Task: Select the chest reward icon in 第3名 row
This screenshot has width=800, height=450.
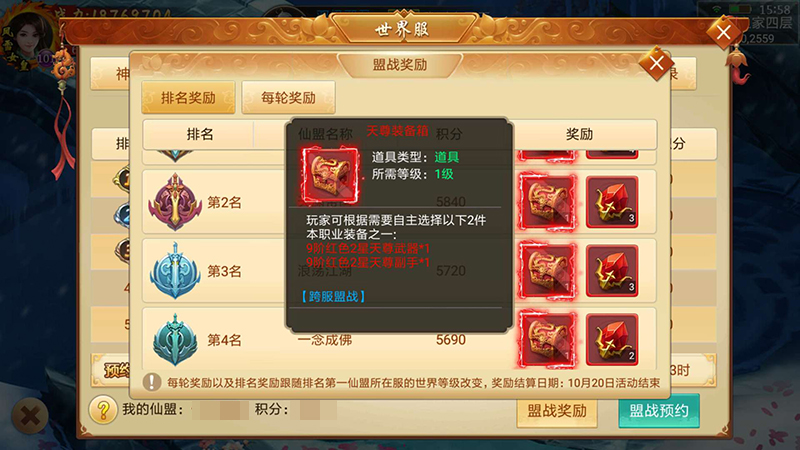Action: point(547,271)
